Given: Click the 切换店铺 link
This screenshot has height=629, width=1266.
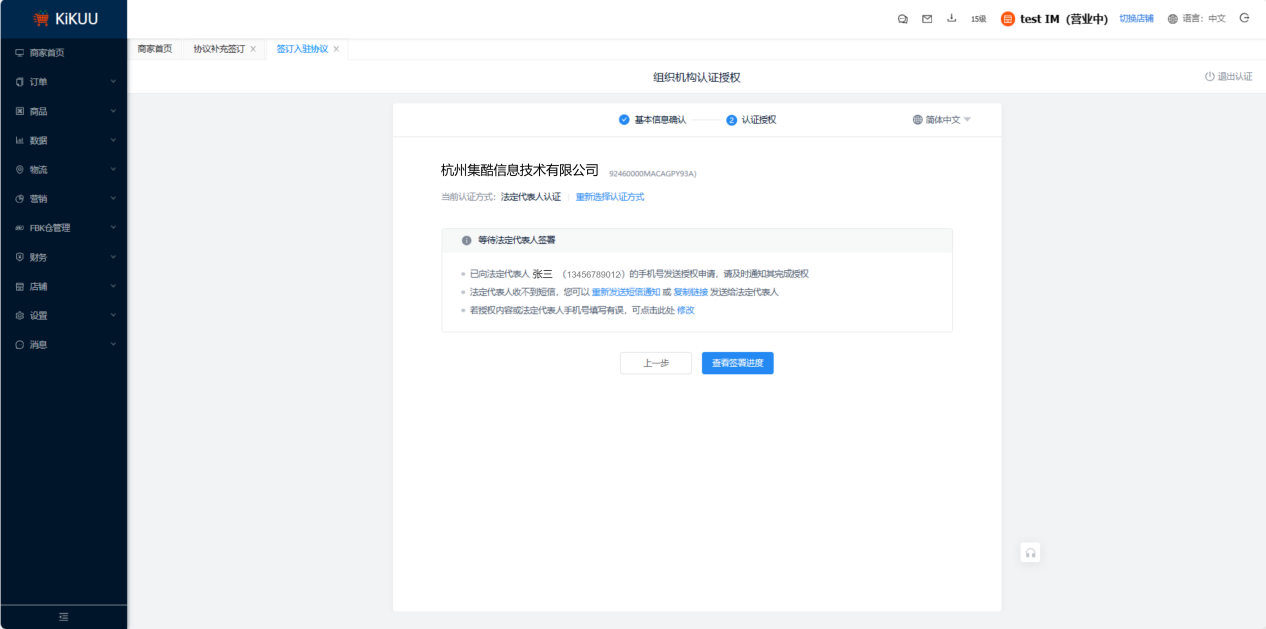Looking at the screenshot, I should click(x=1136, y=18).
